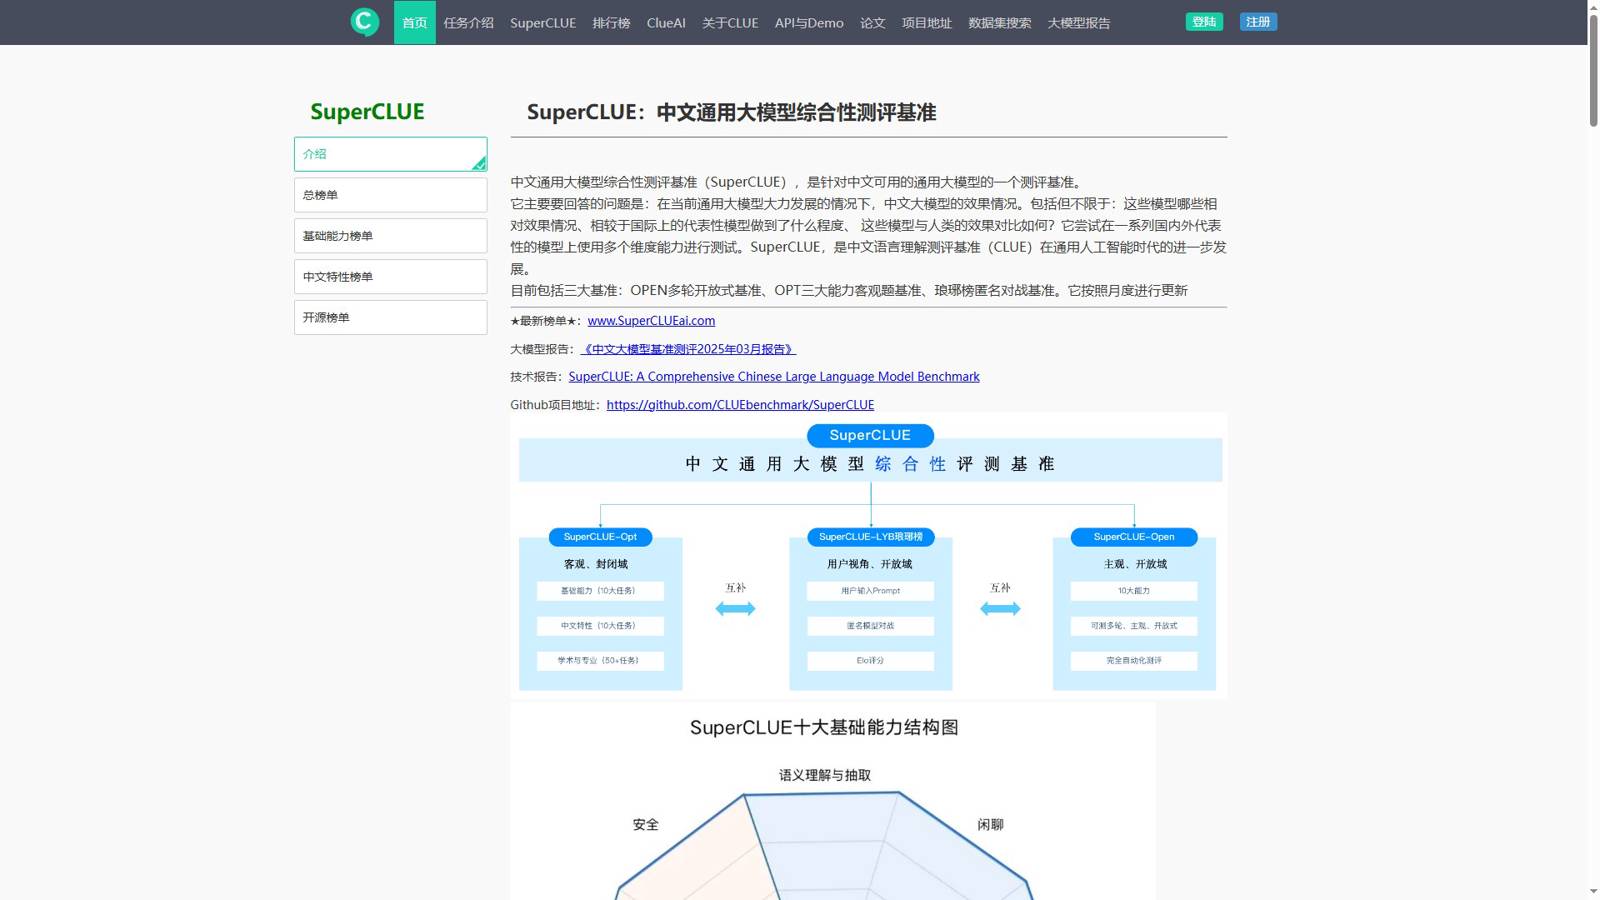The height and width of the screenshot is (900, 1600).
Task: Open the 排行榜 menu item
Action: pos(611,22)
